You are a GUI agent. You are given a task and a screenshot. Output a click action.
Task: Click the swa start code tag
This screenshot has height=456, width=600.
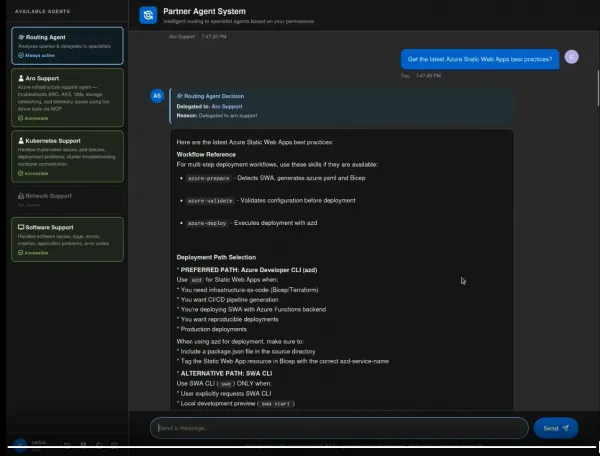point(276,404)
